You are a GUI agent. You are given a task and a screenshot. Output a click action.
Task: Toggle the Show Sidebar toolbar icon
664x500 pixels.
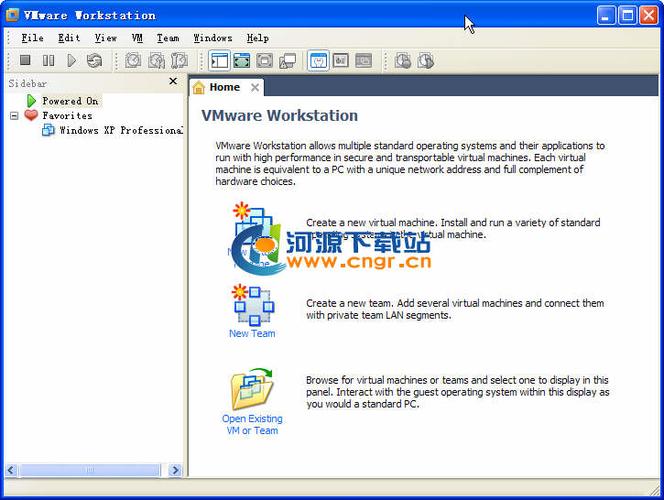pos(219,61)
